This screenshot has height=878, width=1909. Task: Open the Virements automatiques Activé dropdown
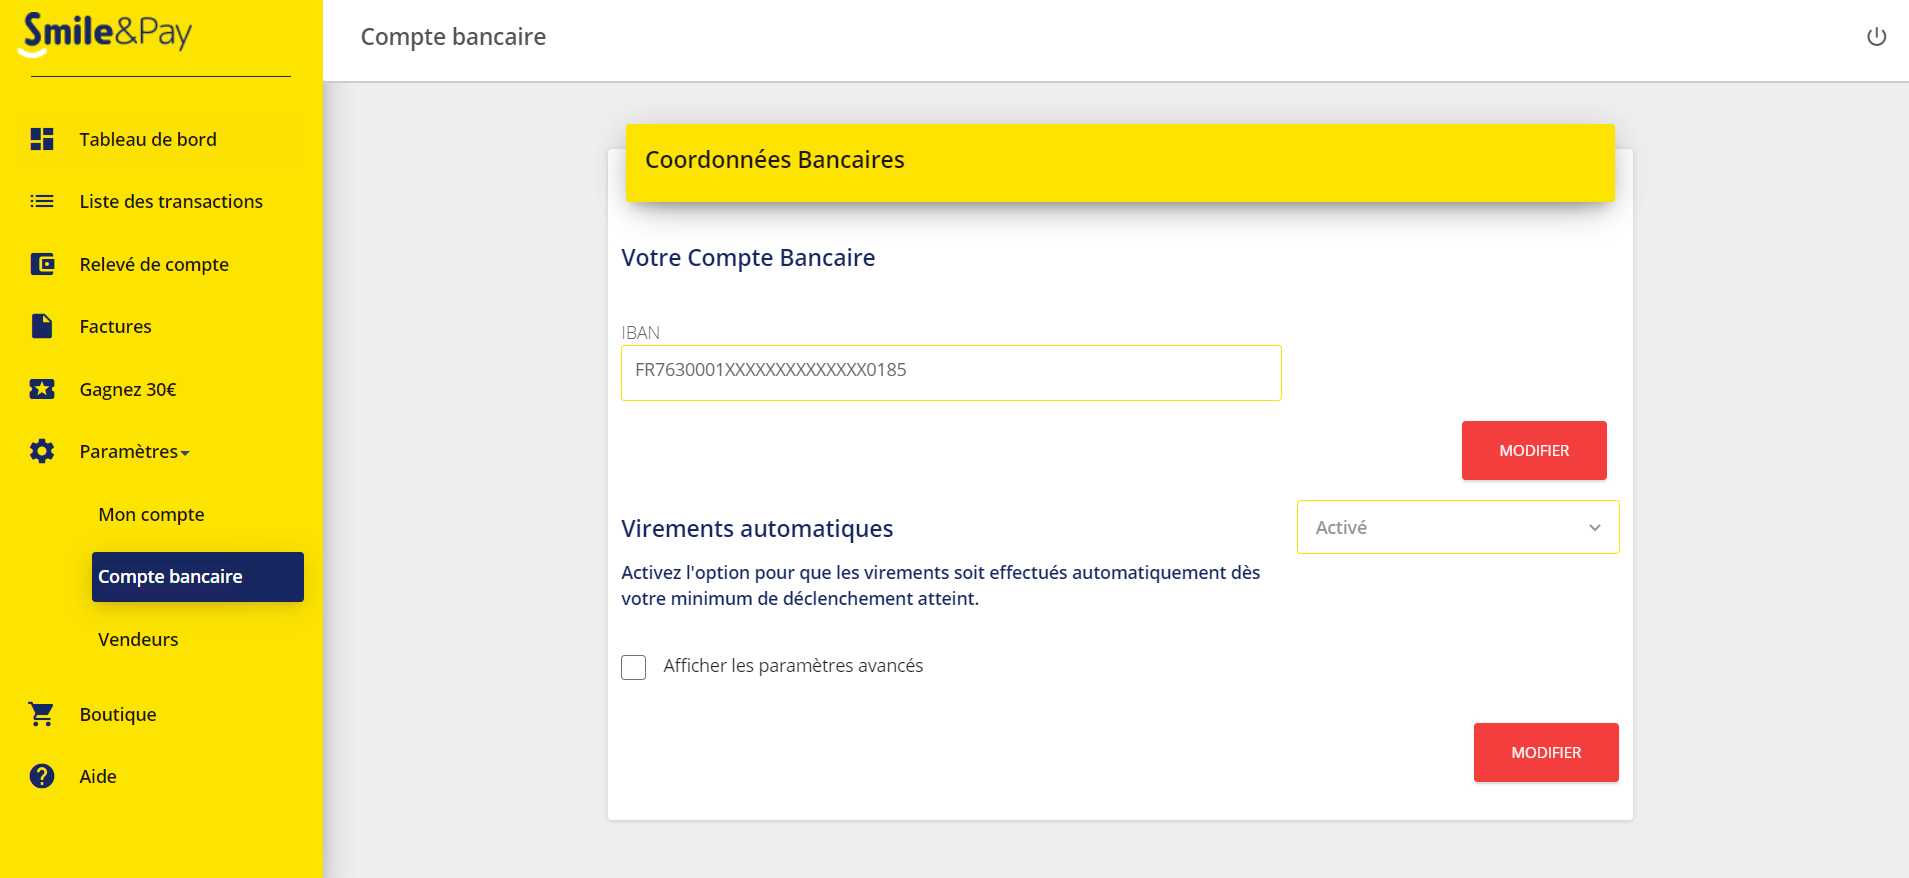[1458, 527]
